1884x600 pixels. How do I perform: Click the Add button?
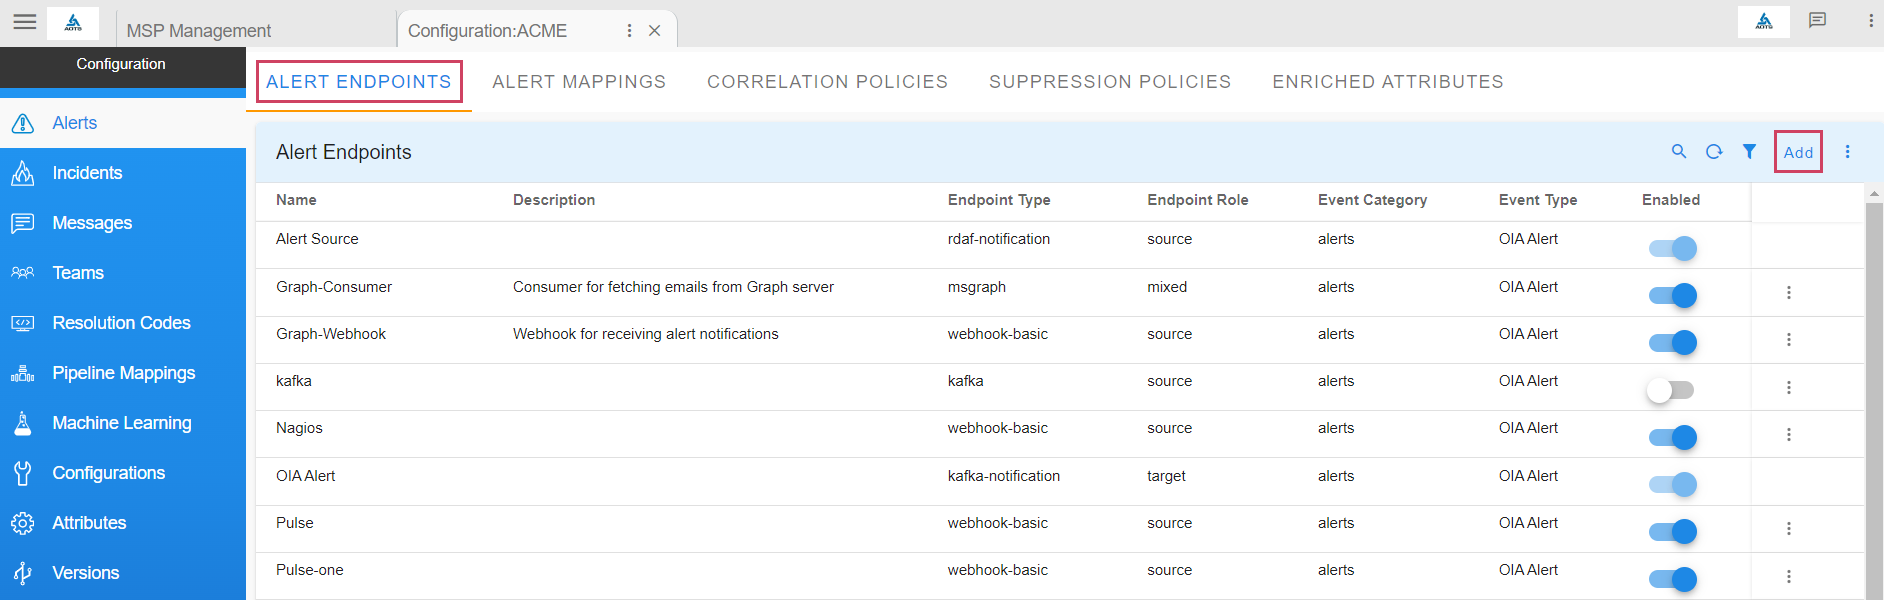click(1798, 152)
